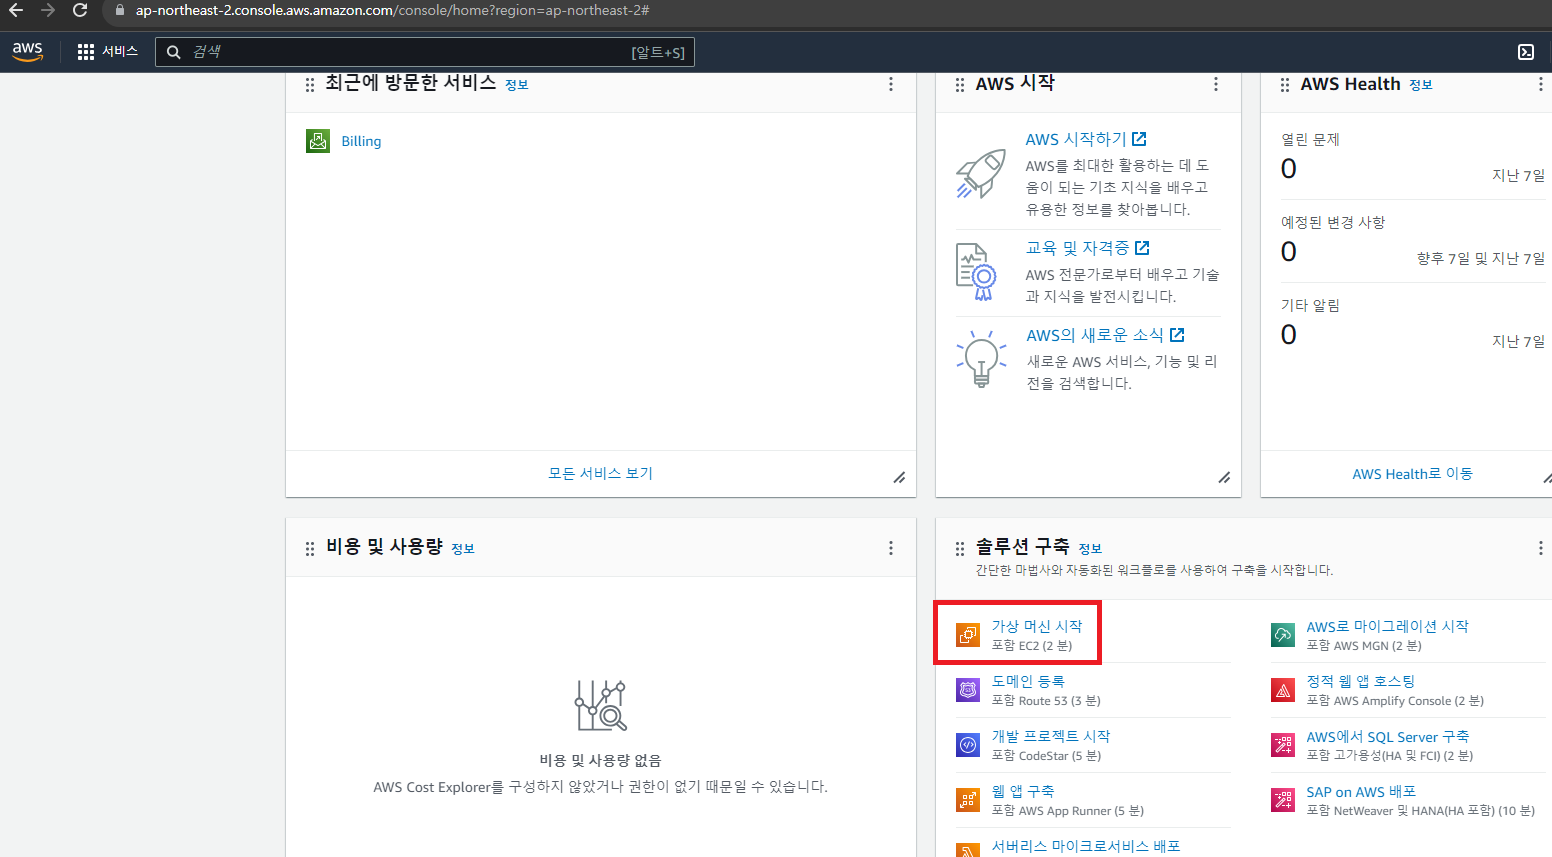Reload the page with refresh icon
The width and height of the screenshot is (1552, 857).
click(x=80, y=11)
